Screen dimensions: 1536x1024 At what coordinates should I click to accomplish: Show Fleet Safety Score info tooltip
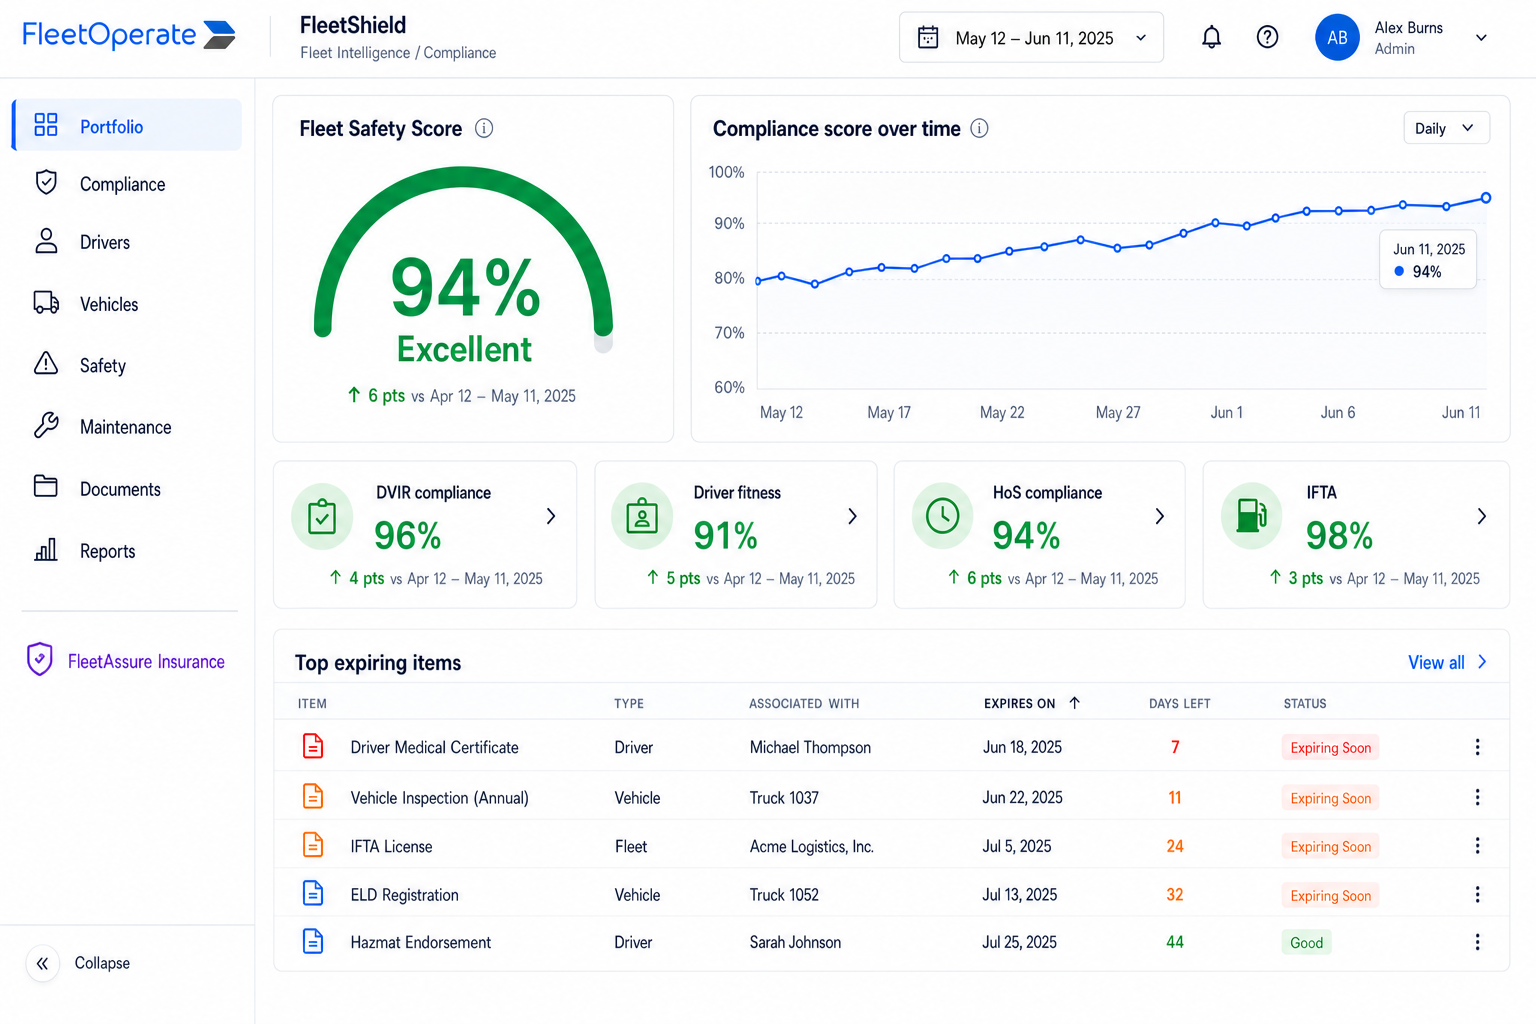point(484,128)
